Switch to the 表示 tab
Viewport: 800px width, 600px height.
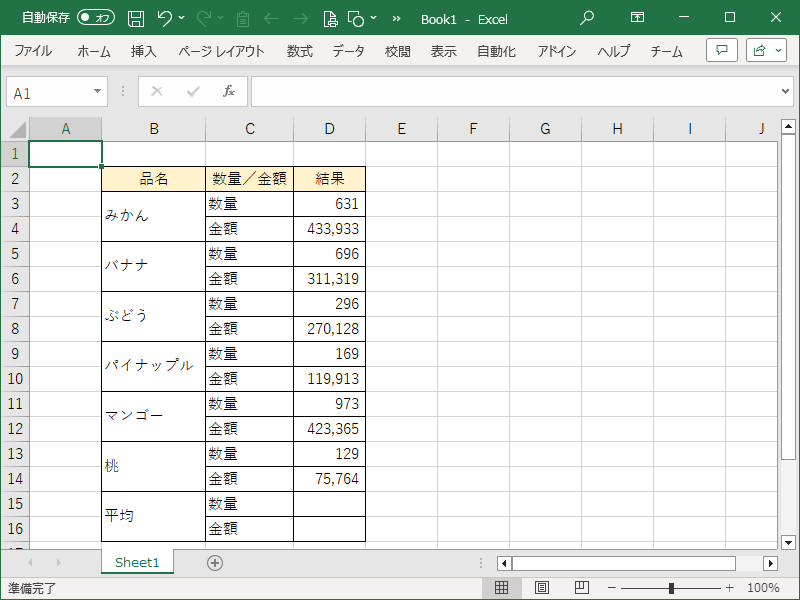click(443, 51)
